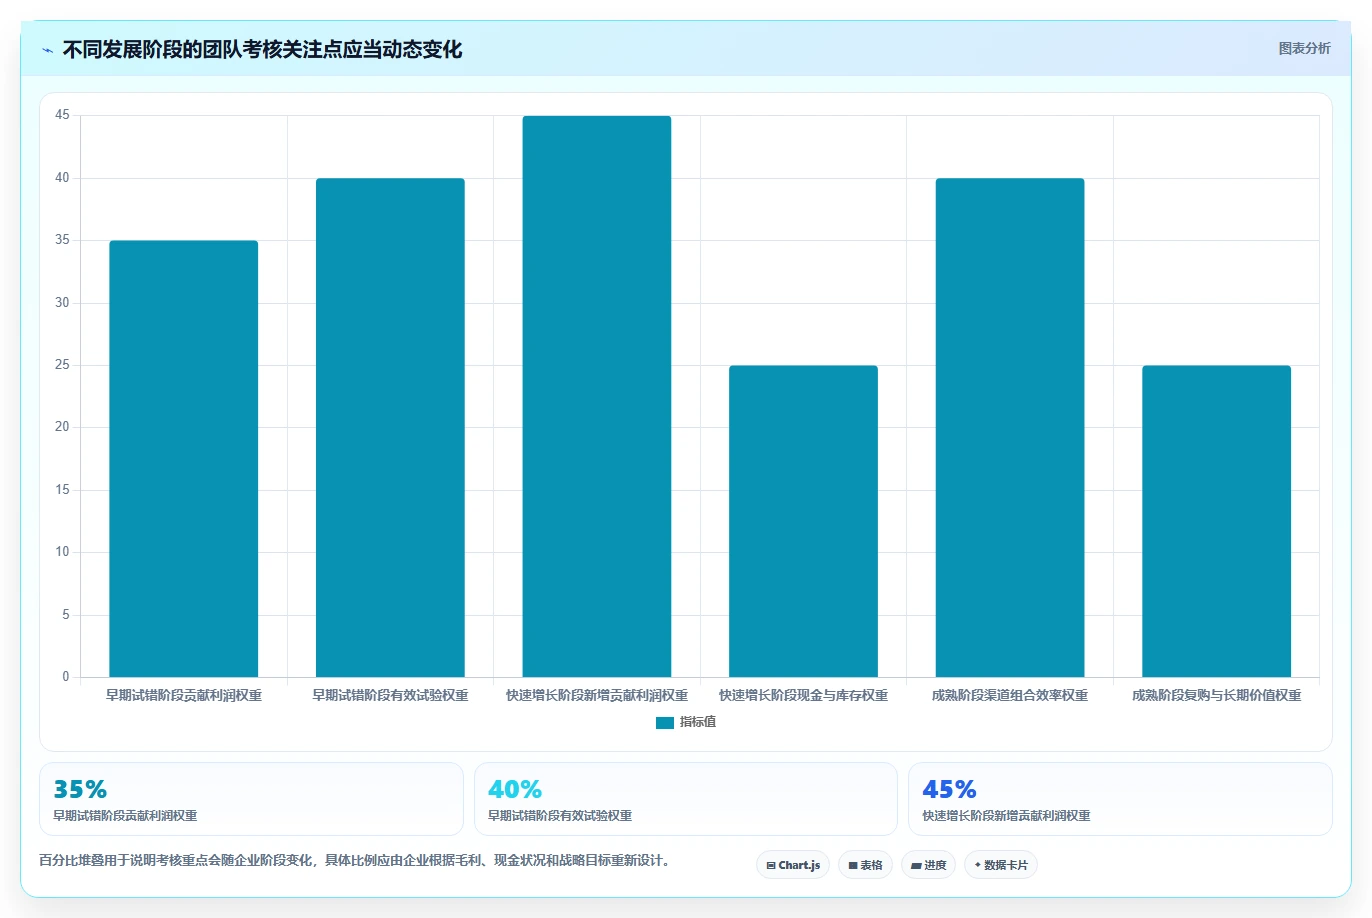Click axis label 成熟阶段复购与长期价值权重
Image resolution: width=1372 pixels, height=918 pixels.
[1217, 695]
